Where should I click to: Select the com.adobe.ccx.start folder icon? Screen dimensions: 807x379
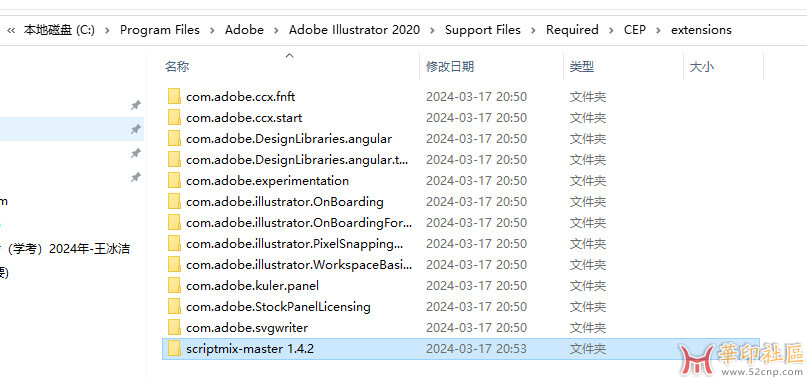point(174,118)
